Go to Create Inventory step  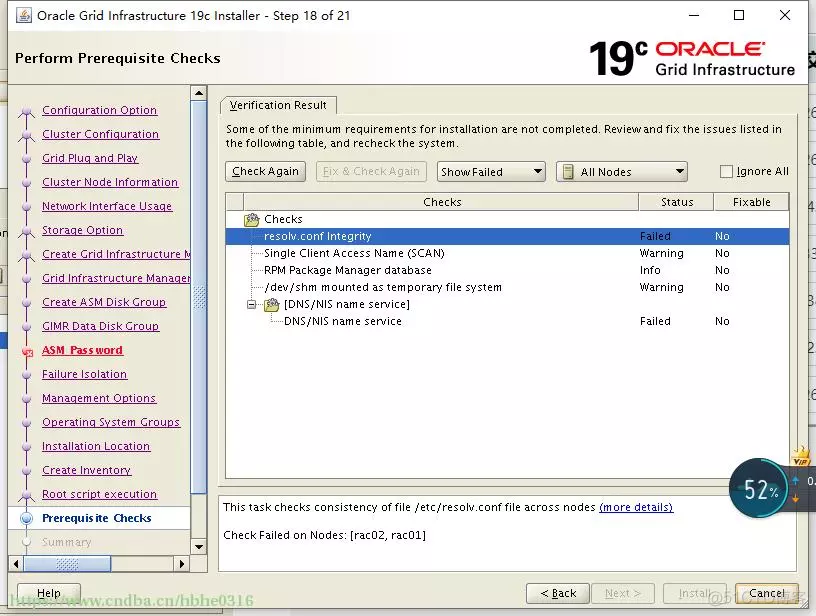[86, 470]
